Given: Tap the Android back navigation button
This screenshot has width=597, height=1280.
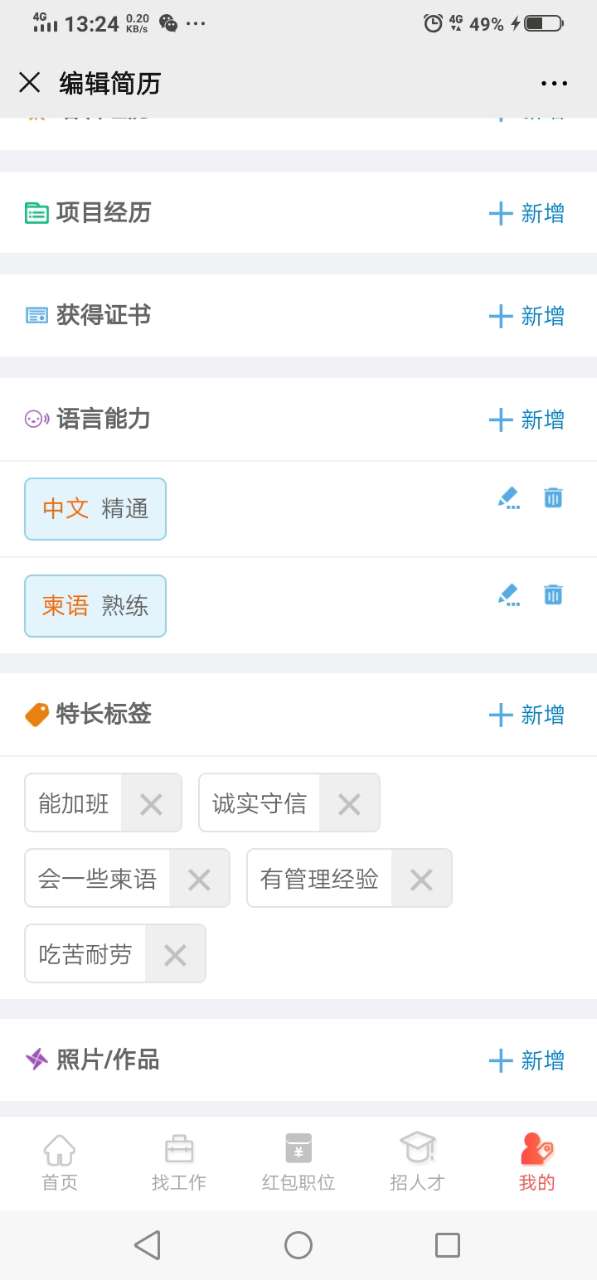Looking at the screenshot, I should (x=148, y=1245).
